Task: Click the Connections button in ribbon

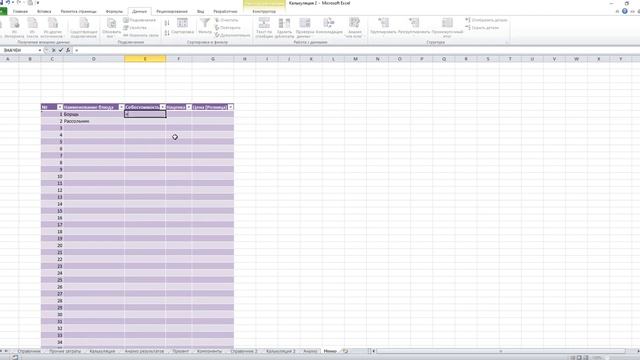Action: [140, 20]
